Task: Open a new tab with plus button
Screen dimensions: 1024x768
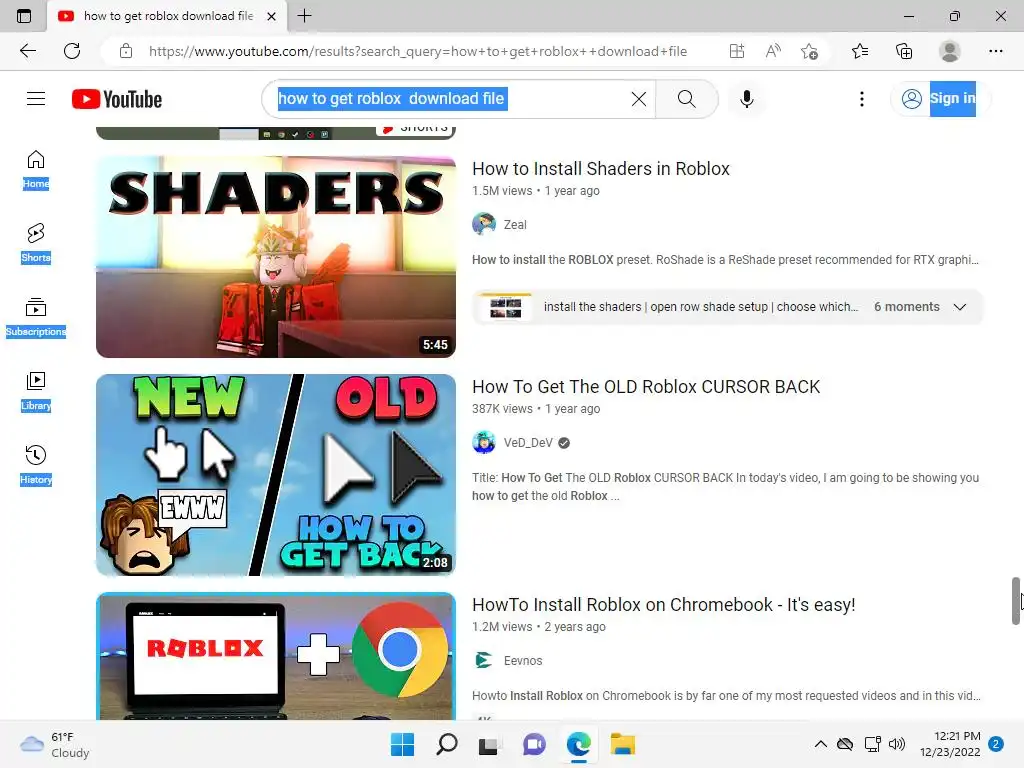Action: [x=304, y=16]
